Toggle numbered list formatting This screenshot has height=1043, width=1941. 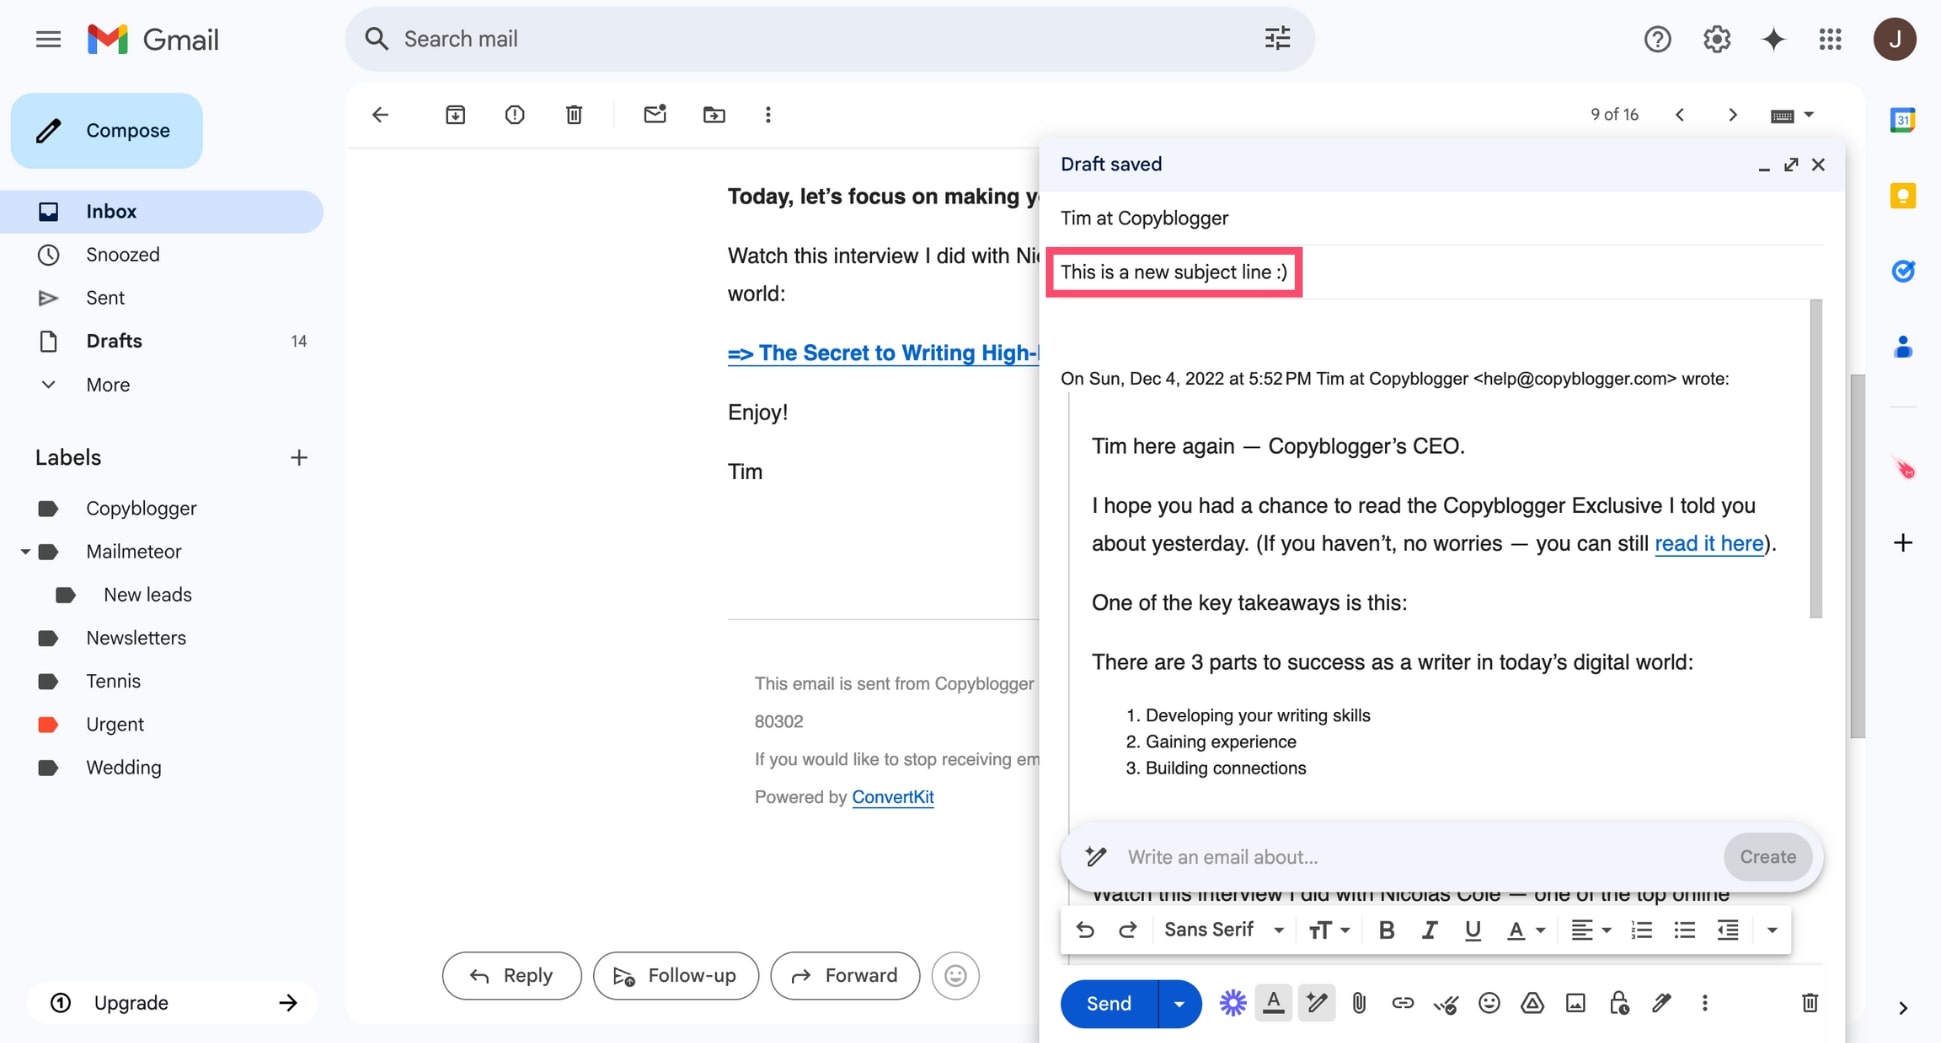[1641, 930]
